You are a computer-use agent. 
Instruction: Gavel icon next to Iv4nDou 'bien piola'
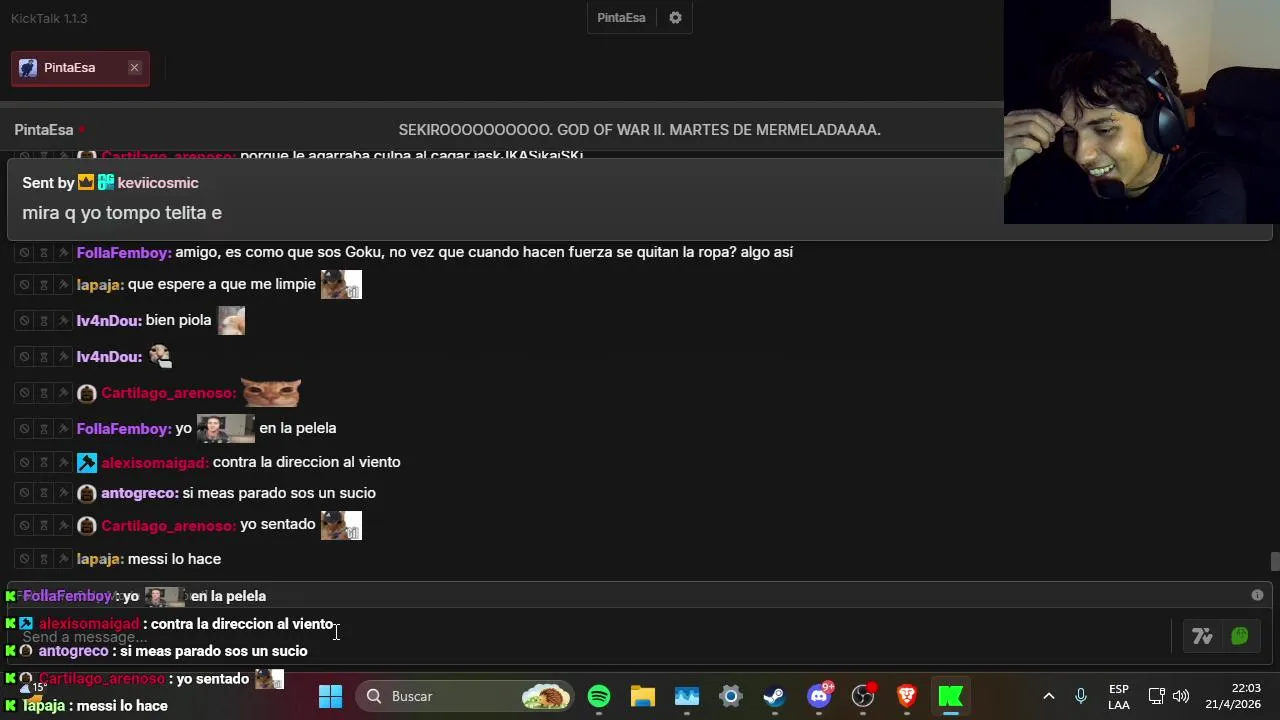[63, 321]
